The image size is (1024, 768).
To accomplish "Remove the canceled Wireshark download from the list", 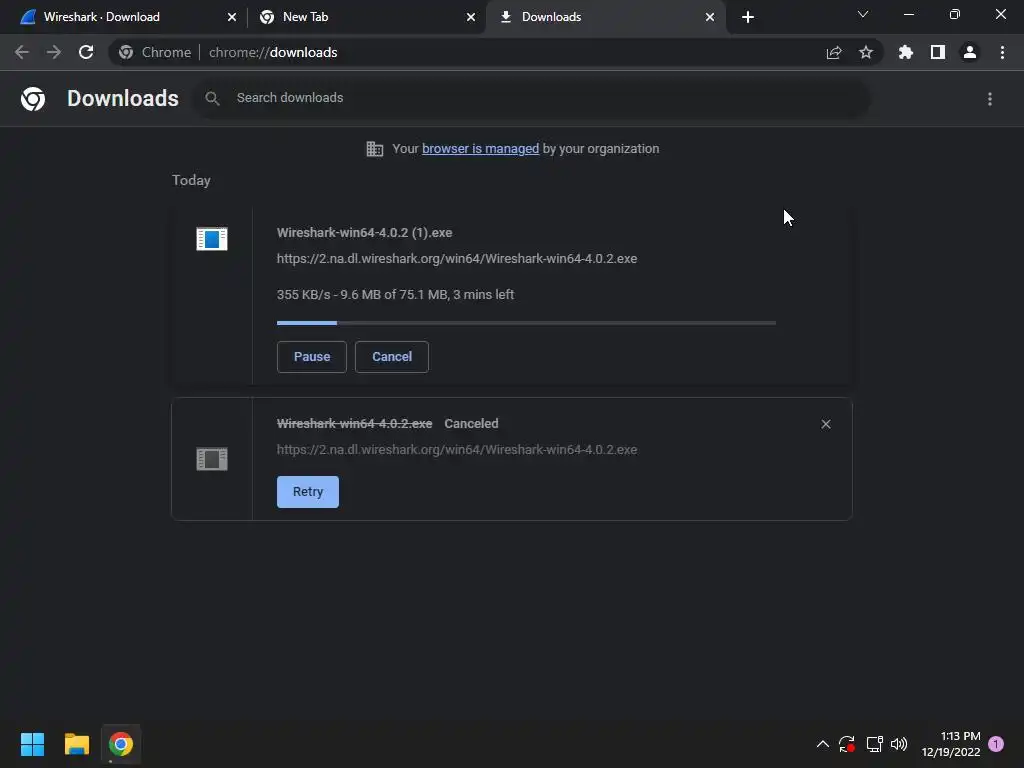I will click(x=826, y=424).
